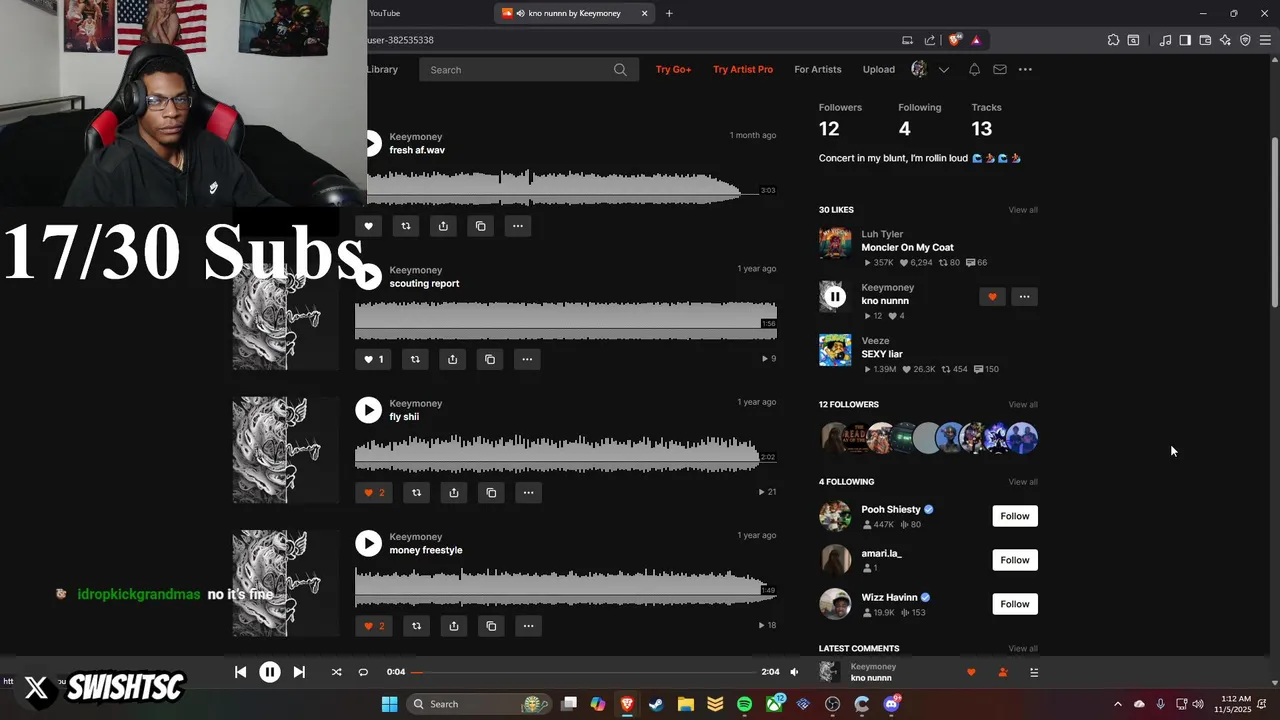
Task: Follow Pooh Shiesty
Action: (x=1015, y=516)
